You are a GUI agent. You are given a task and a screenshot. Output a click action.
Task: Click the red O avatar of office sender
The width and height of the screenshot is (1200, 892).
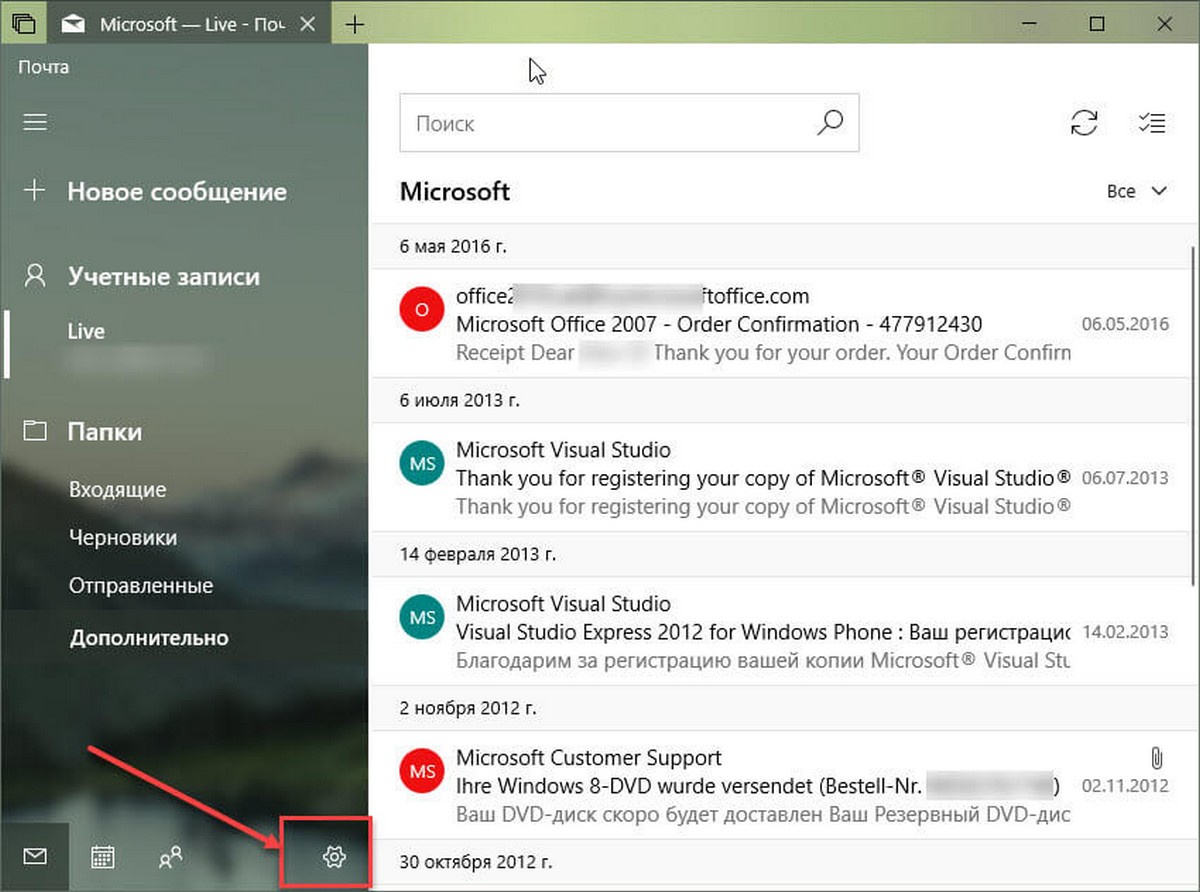coord(421,310)
